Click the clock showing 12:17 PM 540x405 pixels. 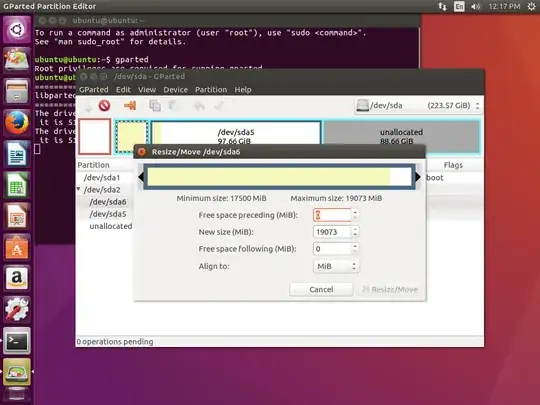[504, 6]
